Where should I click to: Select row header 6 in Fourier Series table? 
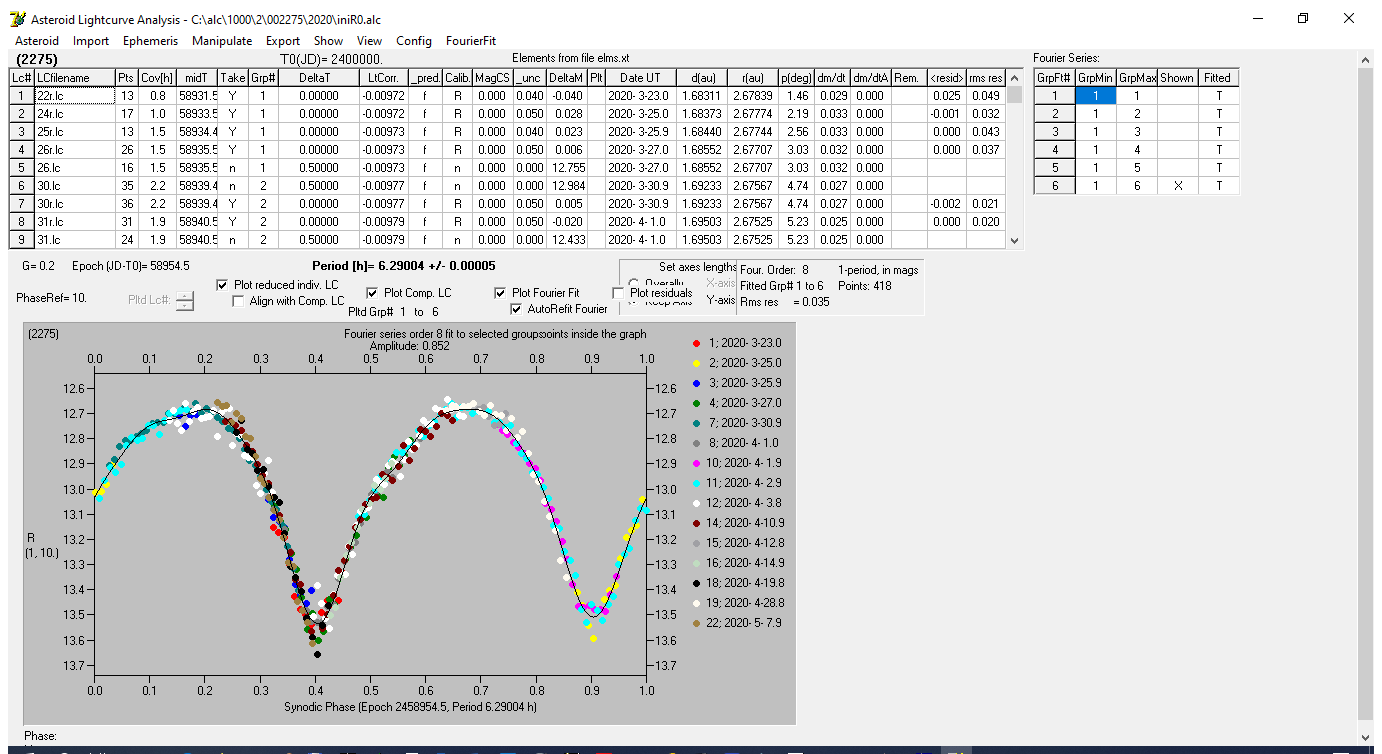point(1054,186)
